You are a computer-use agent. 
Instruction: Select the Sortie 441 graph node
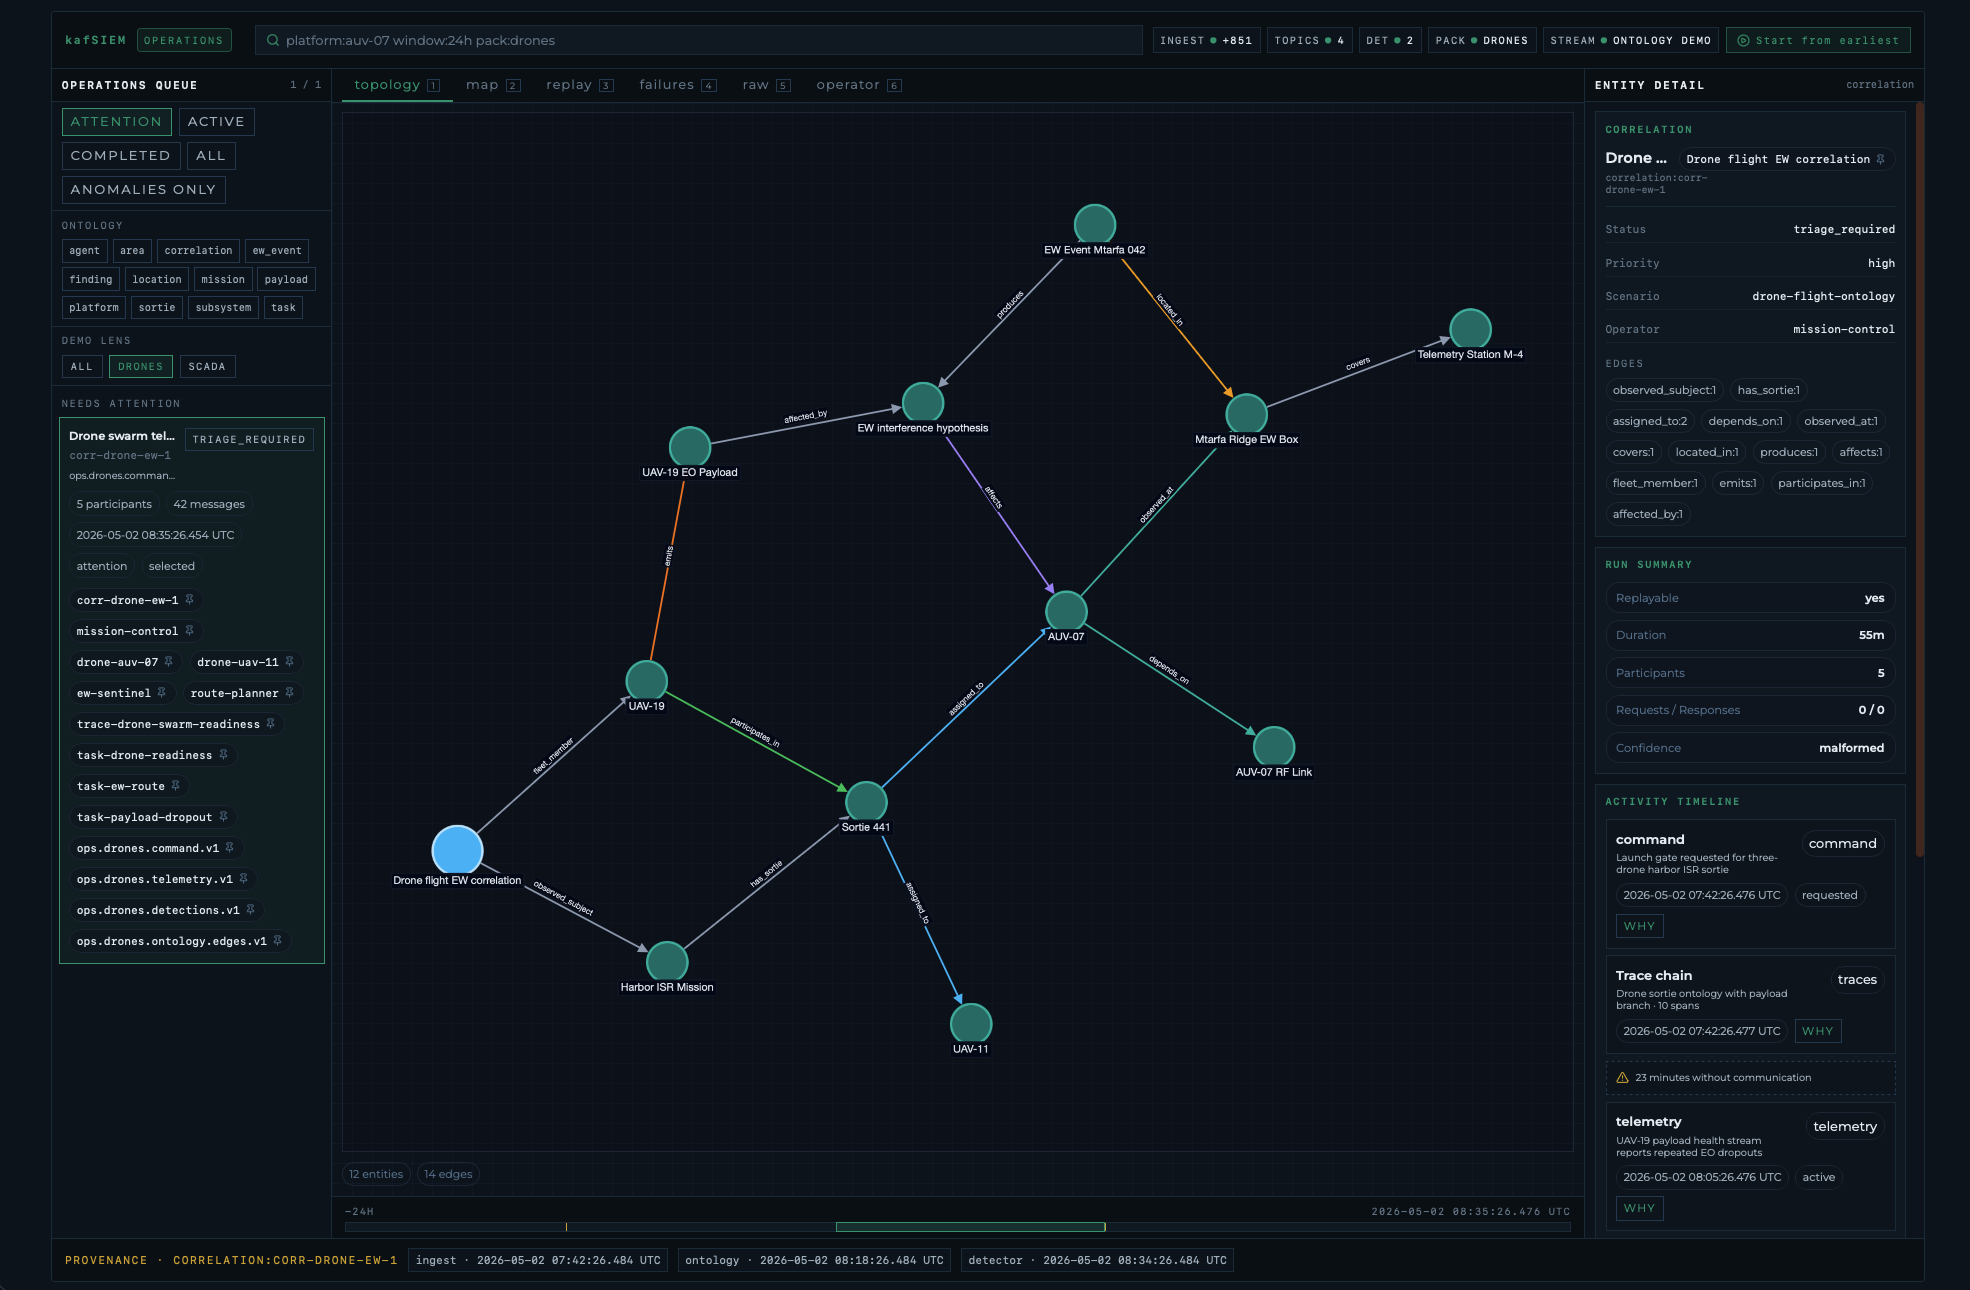(x=866, y=802)
